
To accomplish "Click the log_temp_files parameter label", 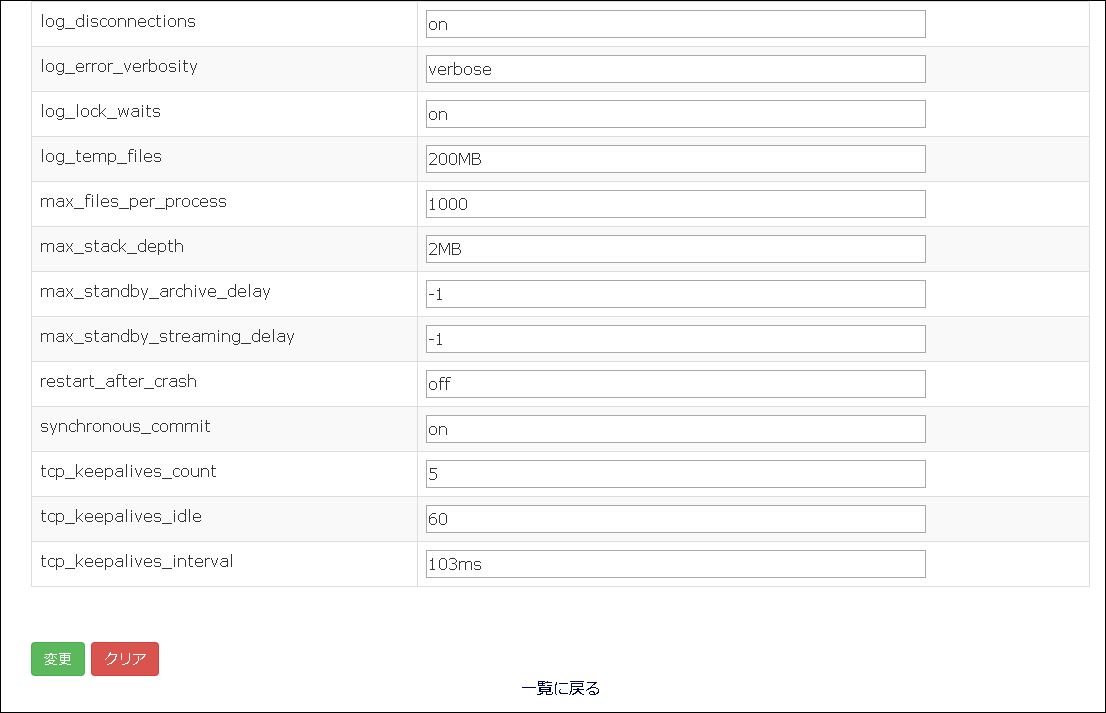I will [x=101, y=157].
